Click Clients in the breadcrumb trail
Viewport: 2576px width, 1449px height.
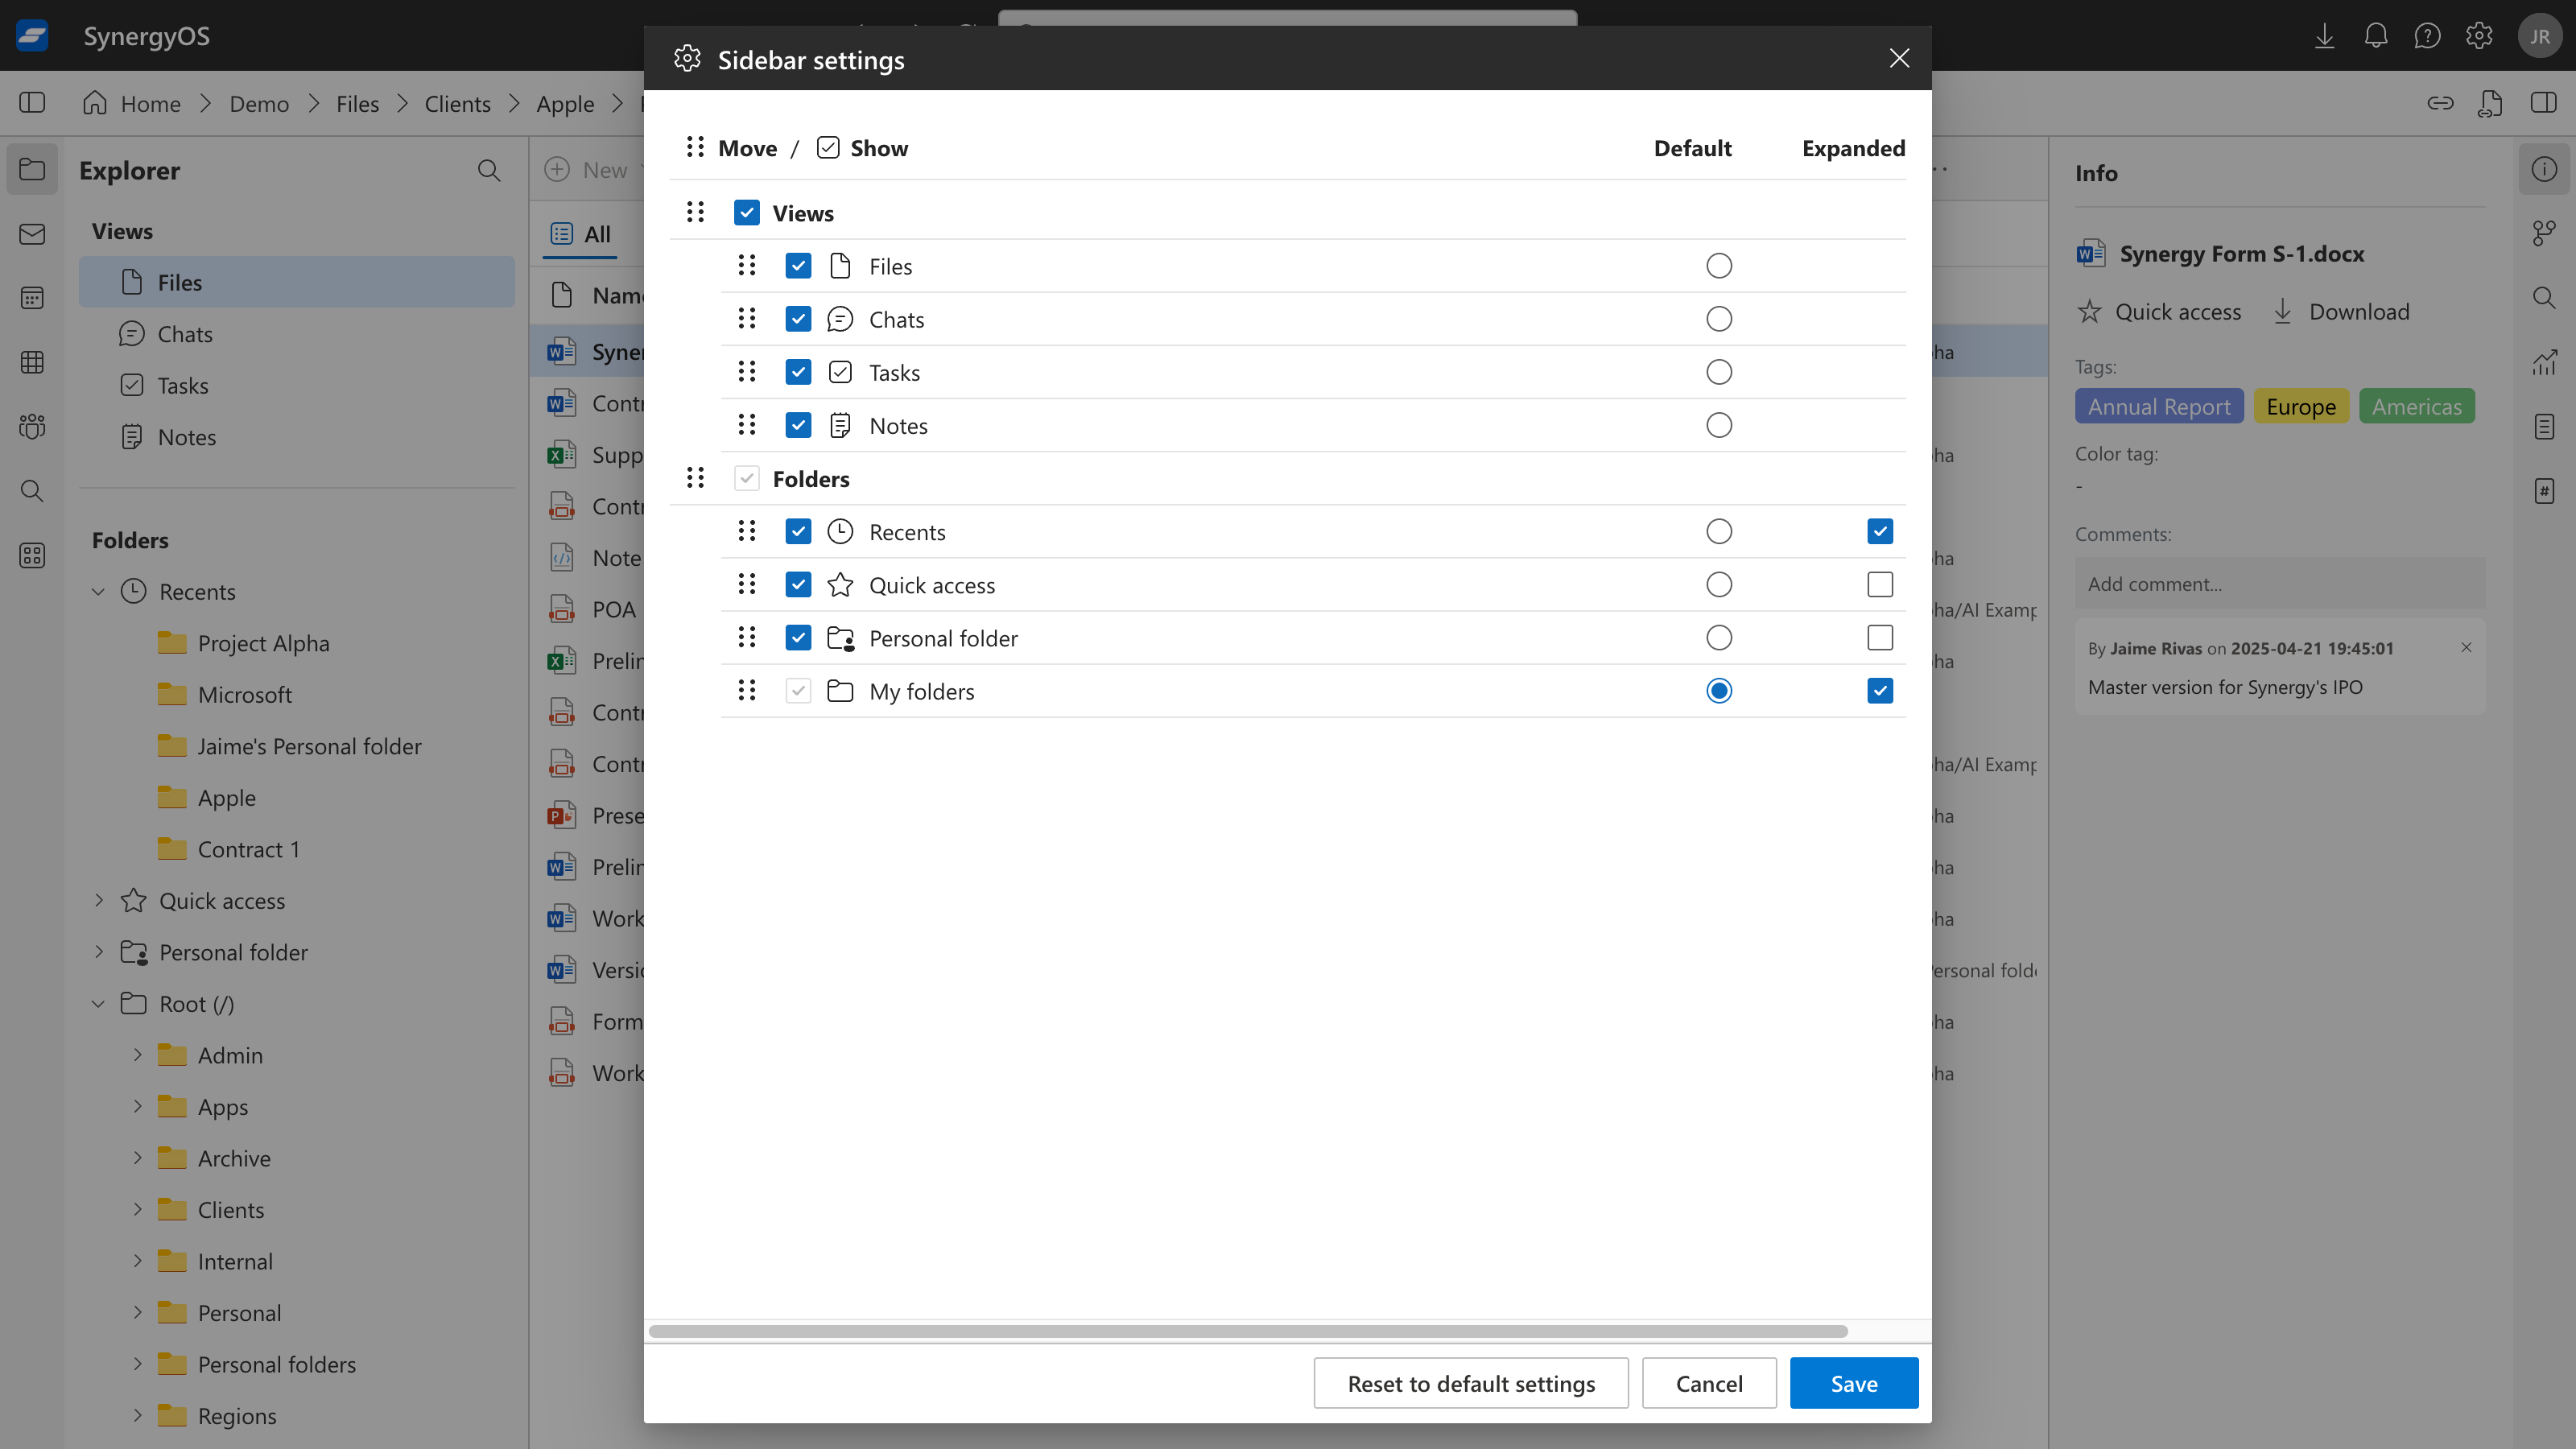pyautogui.click(x=457, y=103)
